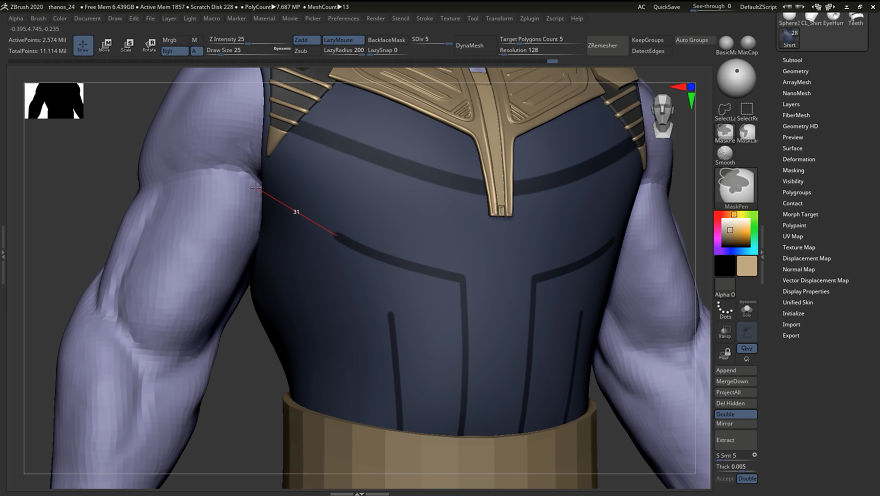The width and height of the screenshot is (880, 496).
Task: Expand the Geometry section
Action: [x=795, y=71]
